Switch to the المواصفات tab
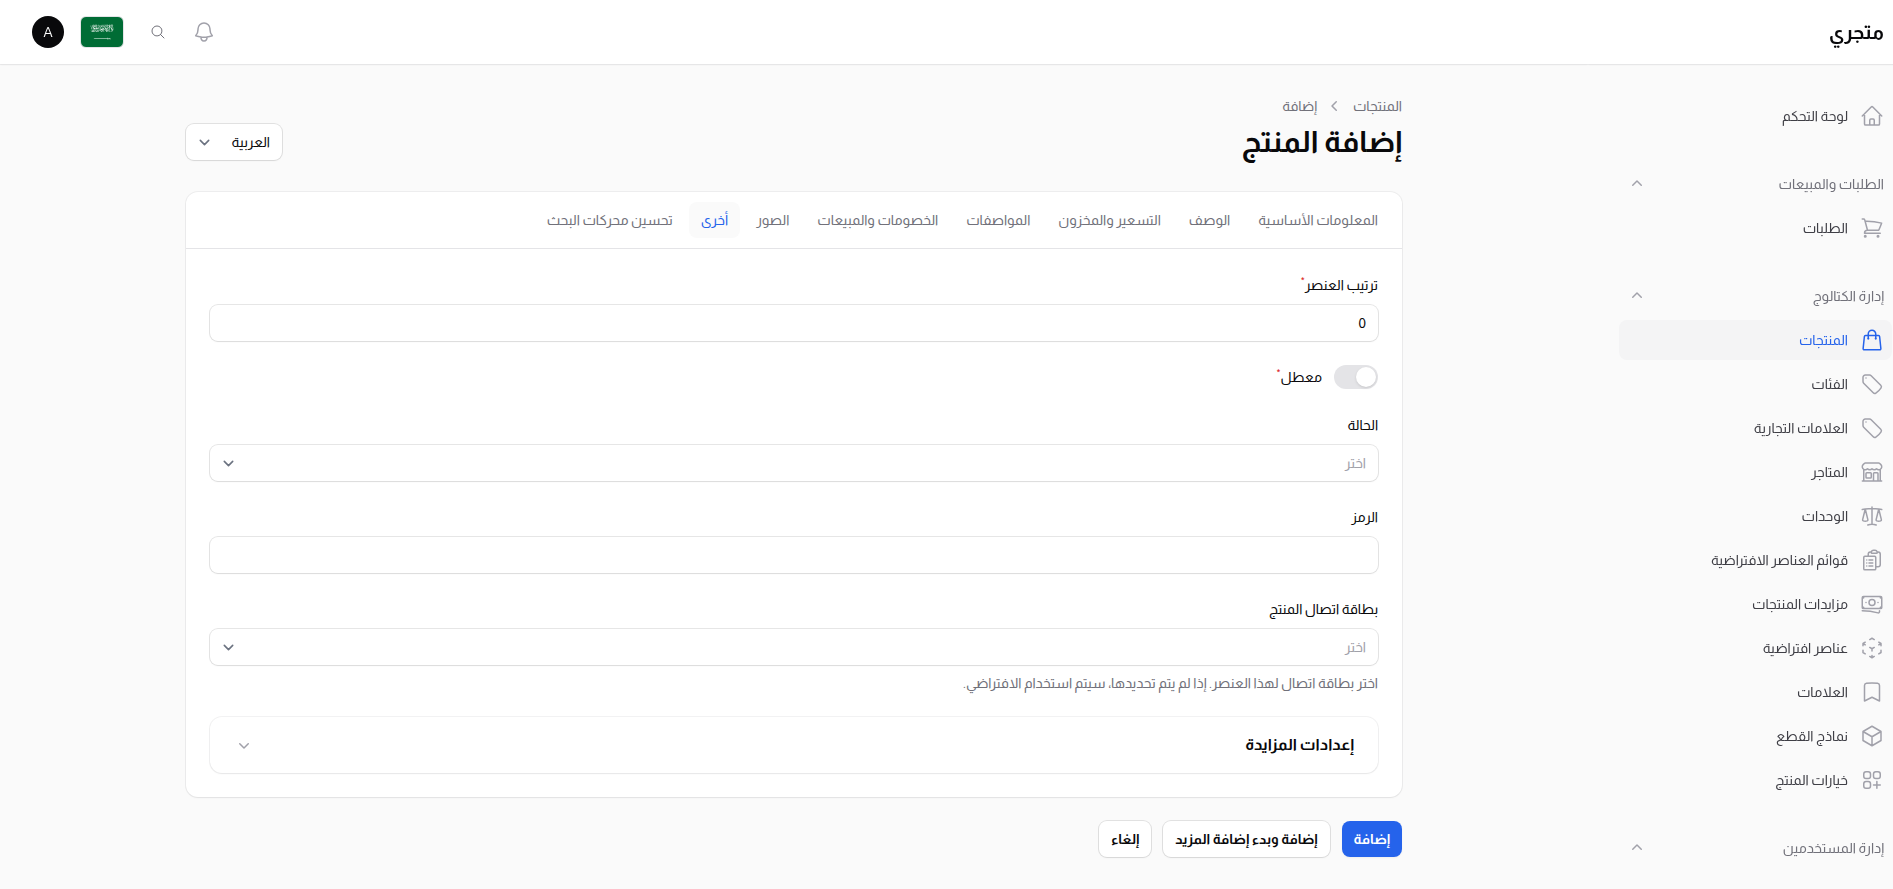This screenshot has height=889, width=1893. point(998,220)
